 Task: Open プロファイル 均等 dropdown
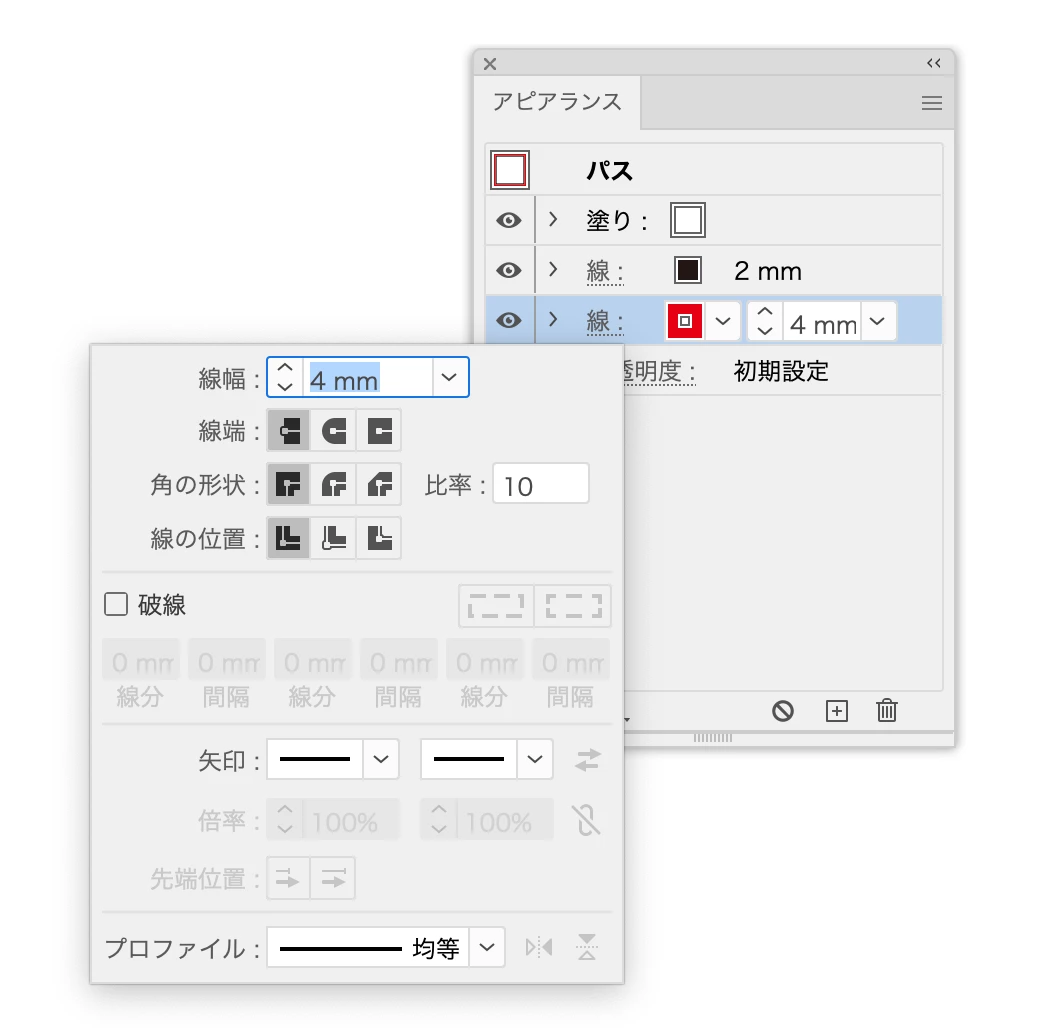click(487, 947)
